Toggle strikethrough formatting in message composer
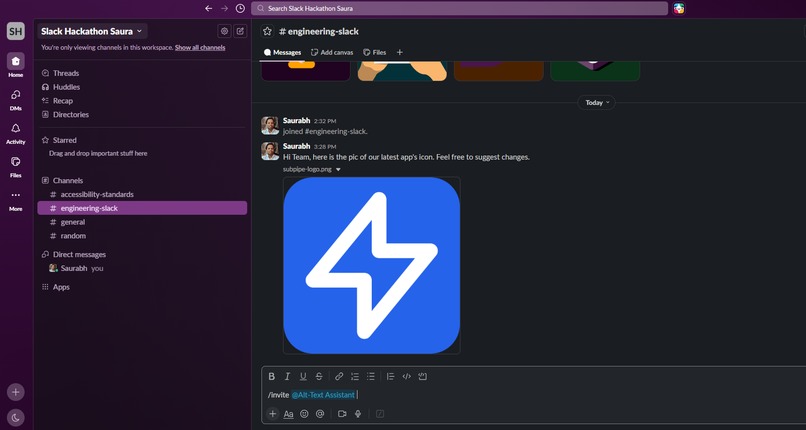This screenshot has height=430, width=806. point(319,377)
